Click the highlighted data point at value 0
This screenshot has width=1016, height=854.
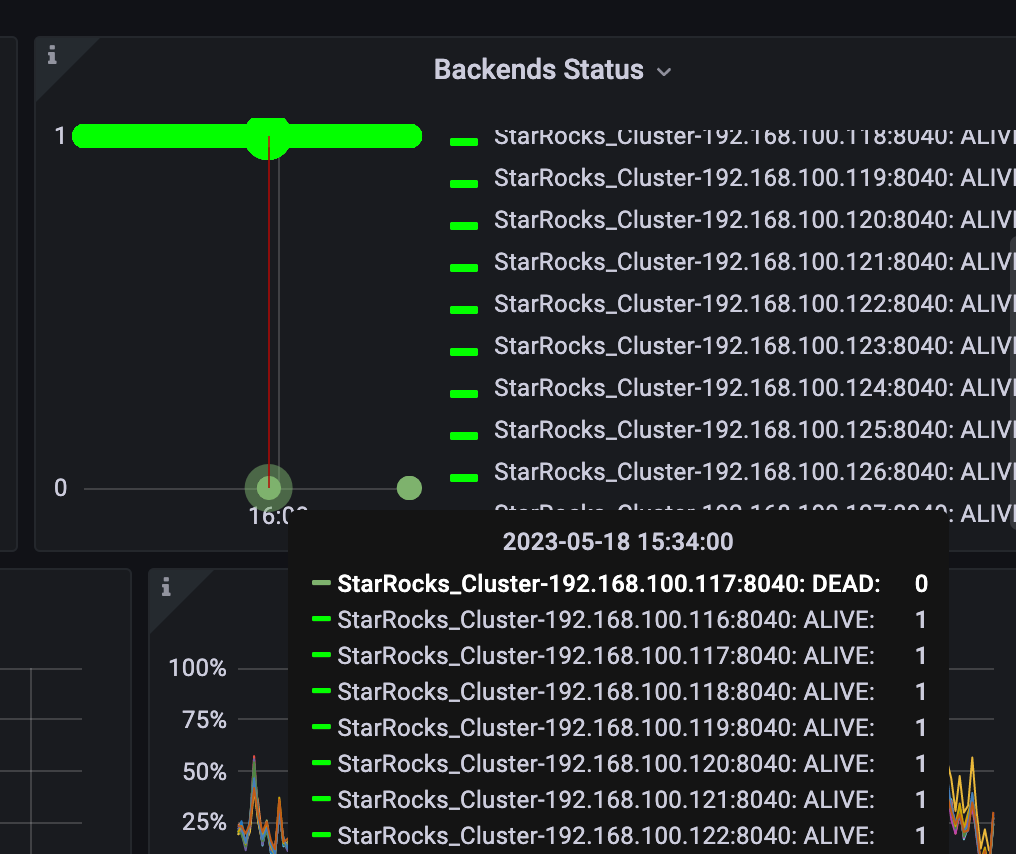coord(269,488)
